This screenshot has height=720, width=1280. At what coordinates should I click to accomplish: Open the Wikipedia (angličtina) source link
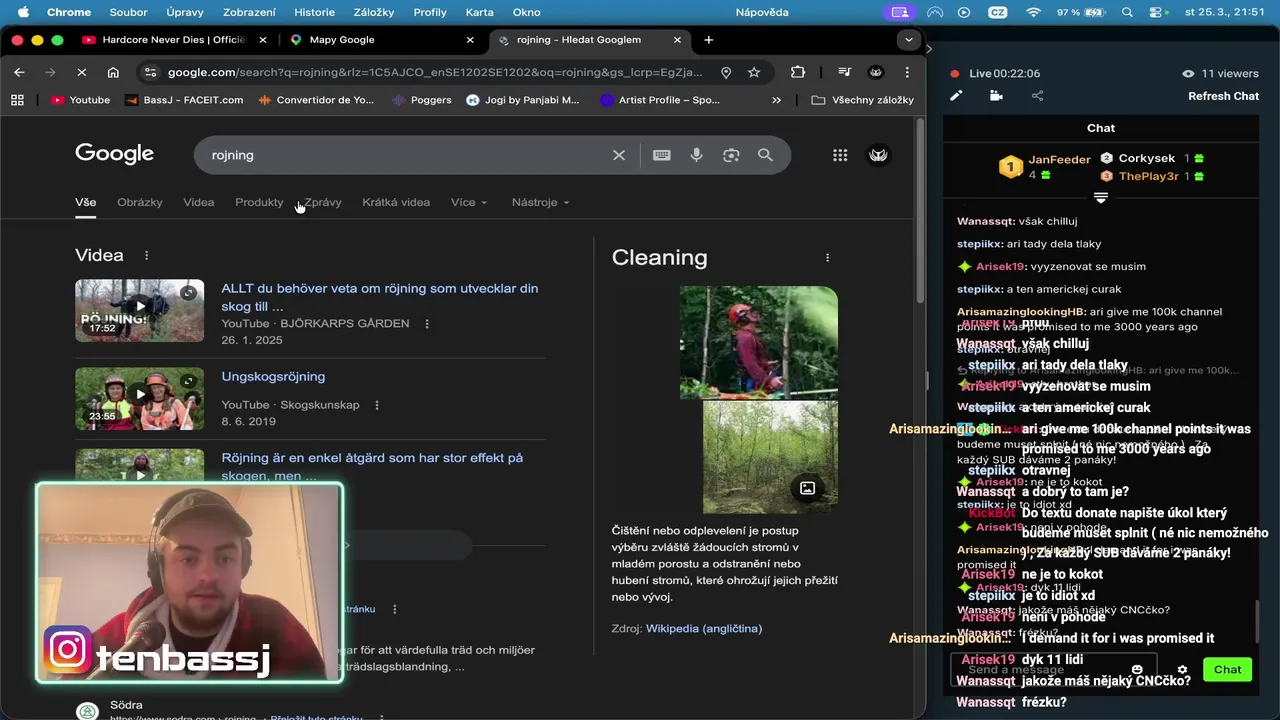pos(704,629)
